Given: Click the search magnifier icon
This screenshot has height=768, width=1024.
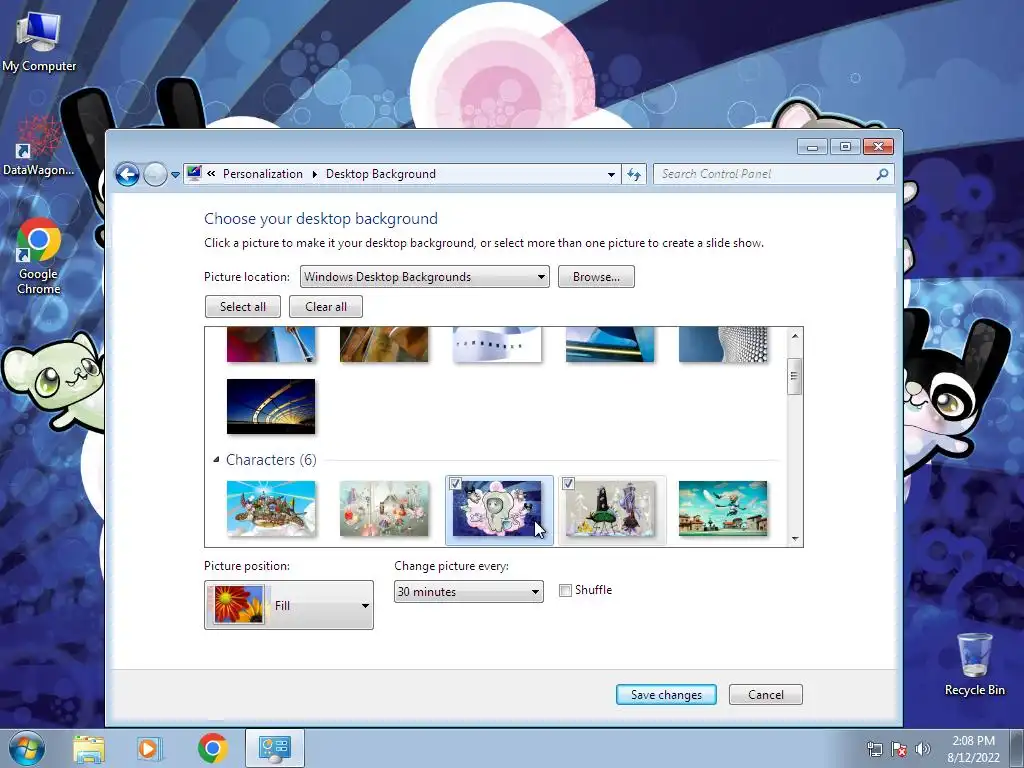Looking at the screenshot, I should 882,174.
